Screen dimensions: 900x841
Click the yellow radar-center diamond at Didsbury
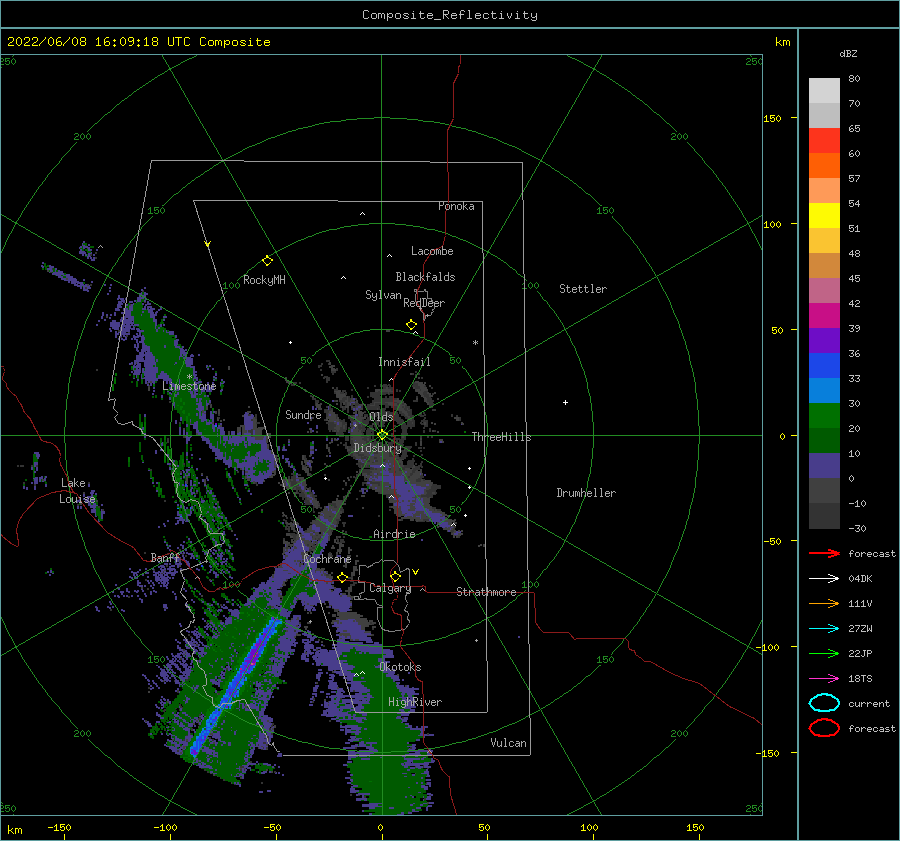pos(382,435)
